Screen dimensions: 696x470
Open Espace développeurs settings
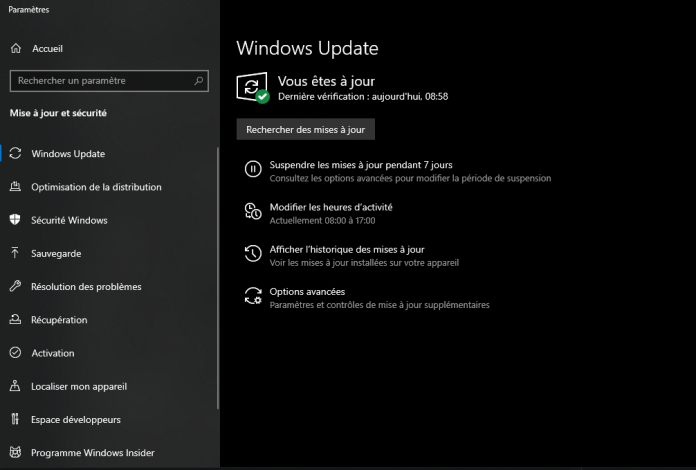click(x=76, y=419)
